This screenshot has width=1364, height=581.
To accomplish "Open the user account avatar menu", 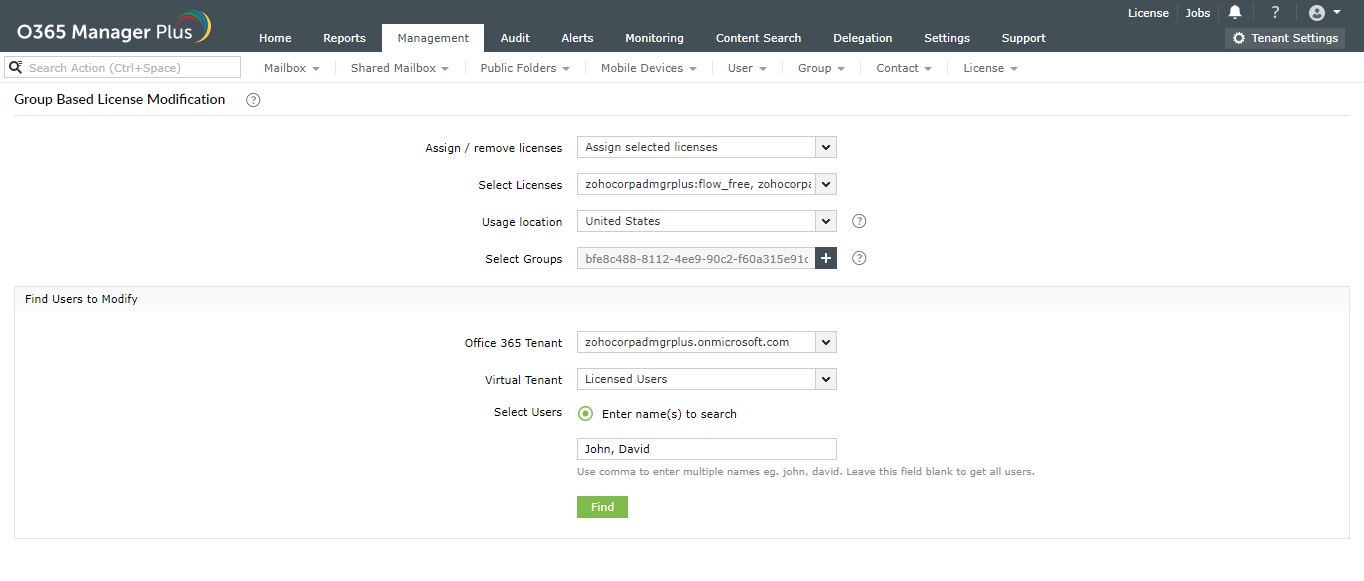I will pos(1324,12).
